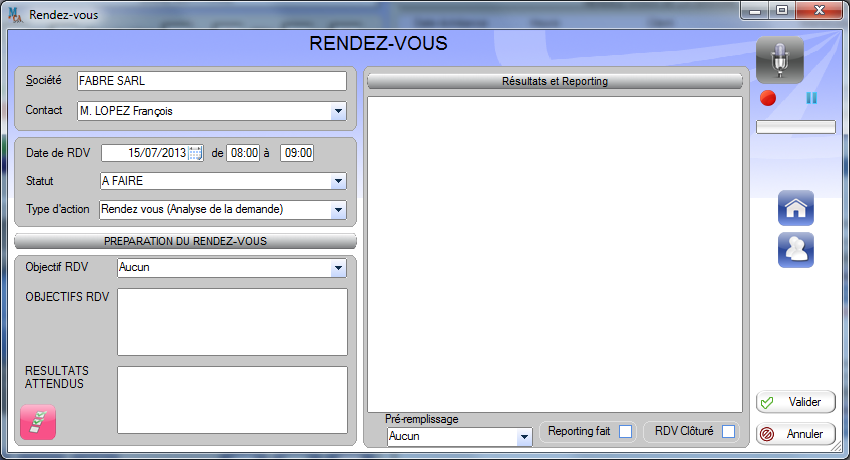Viewport: 850px width, 460px height.
Task: Tick the Reporting fait checkbox
Action: (625, 431)
